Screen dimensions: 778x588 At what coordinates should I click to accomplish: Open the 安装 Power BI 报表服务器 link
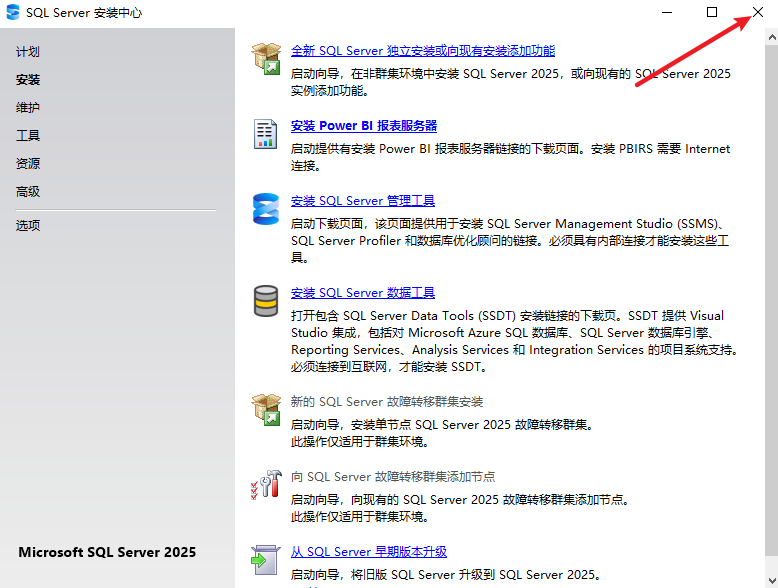click(364, 126)
